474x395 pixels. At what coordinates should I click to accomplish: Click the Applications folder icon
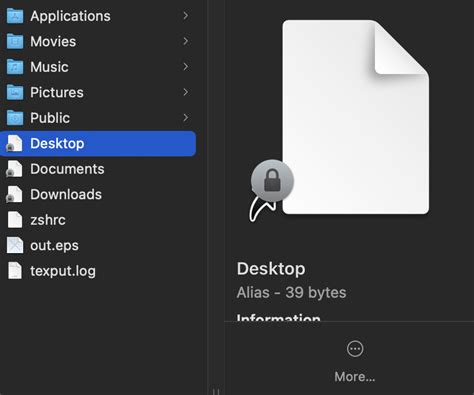[15, 16]
